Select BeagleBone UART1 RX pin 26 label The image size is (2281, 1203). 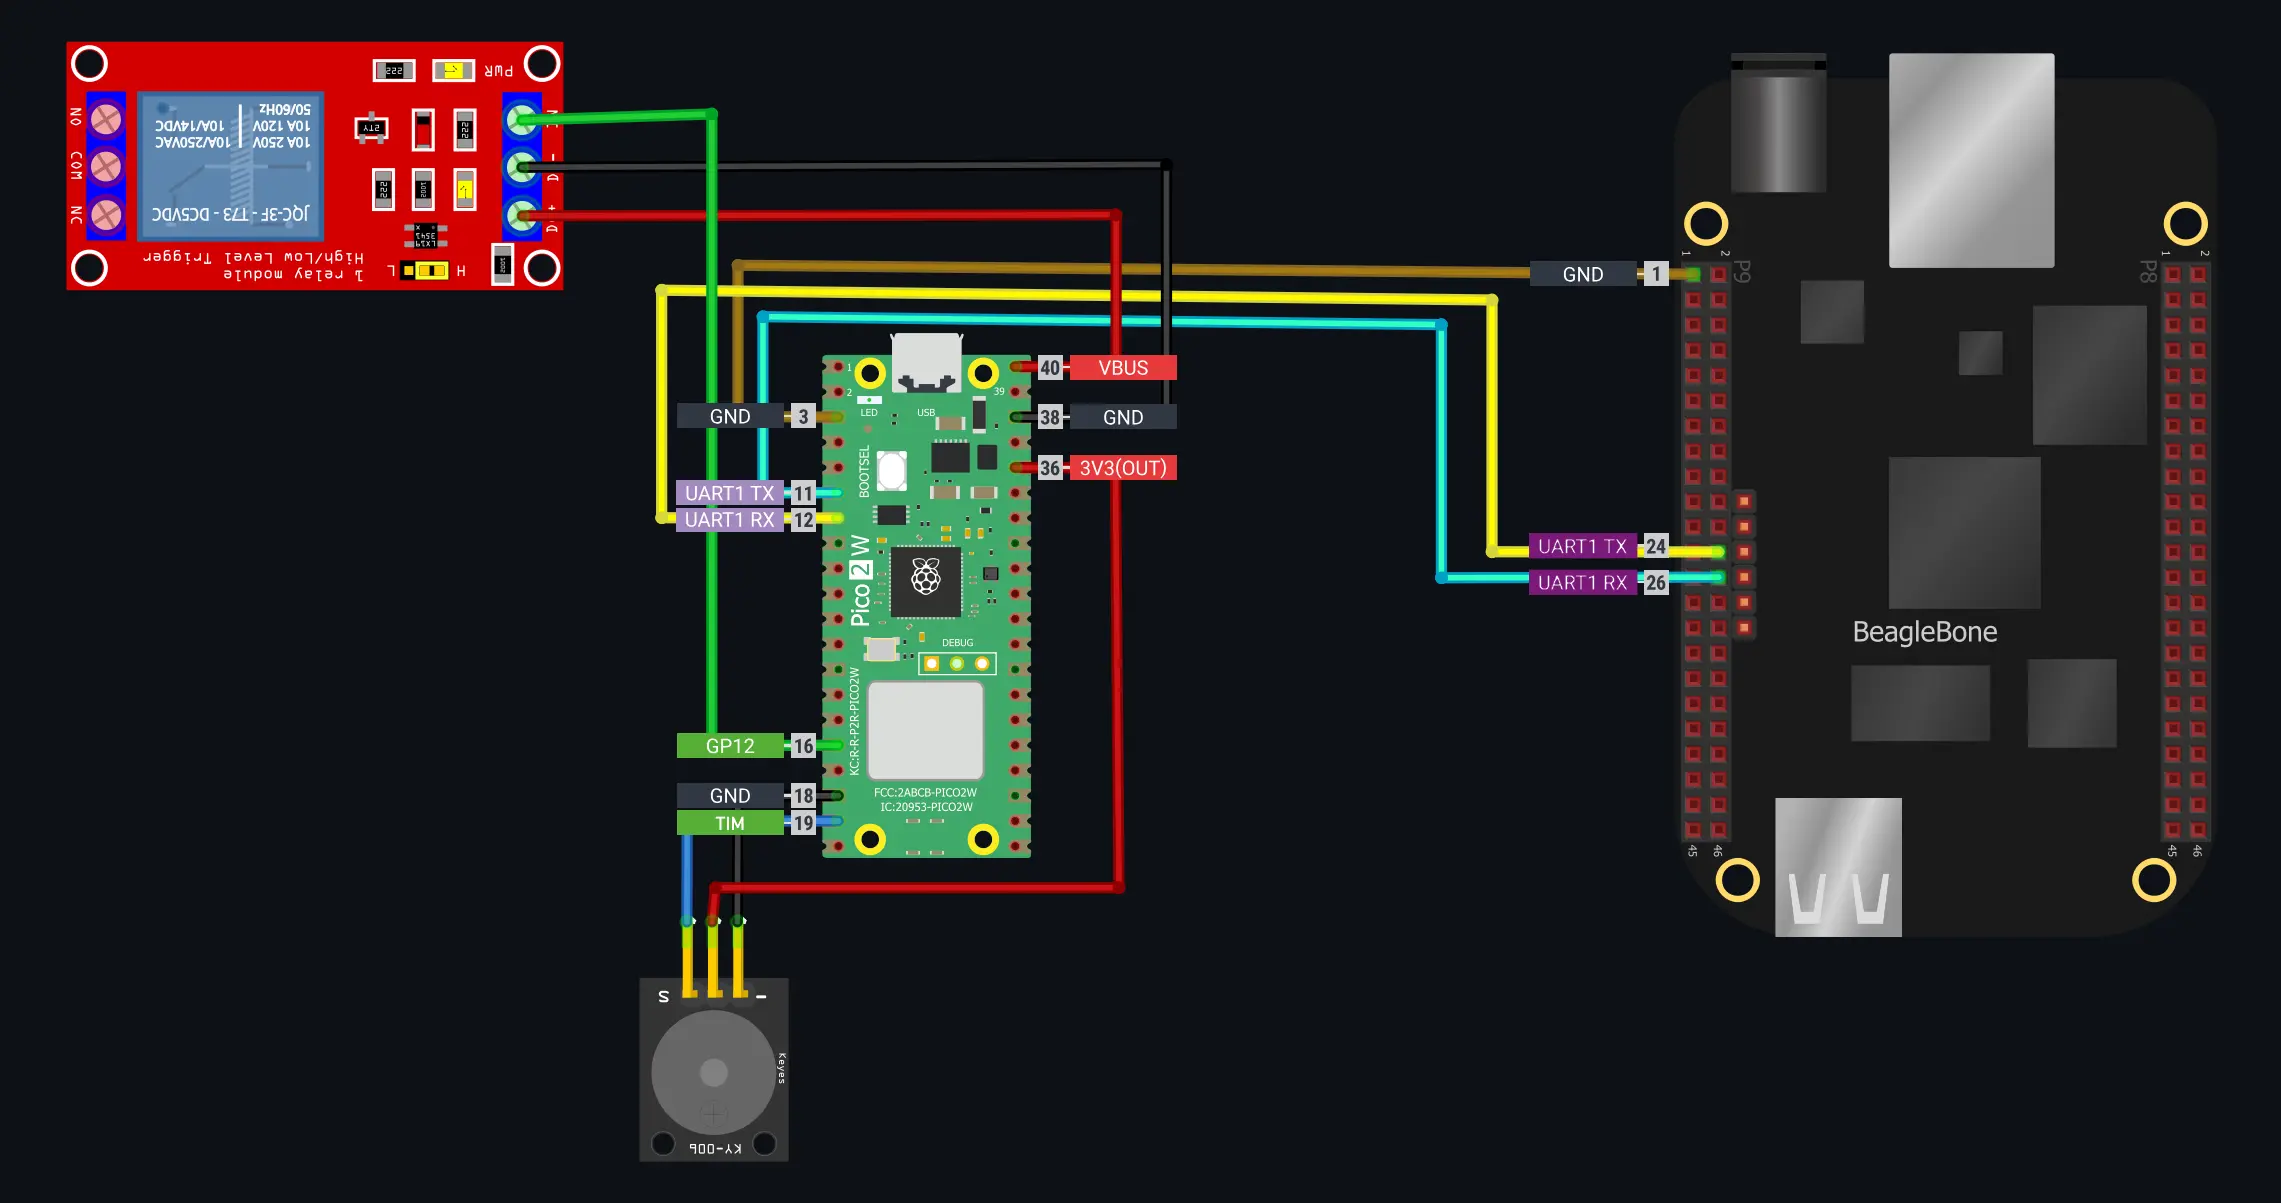tap(1582, 582)
